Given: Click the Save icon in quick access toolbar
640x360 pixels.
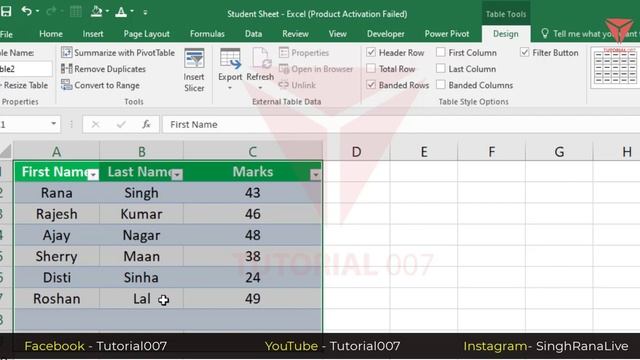Looking at the screenshot, I should (6, 11).
